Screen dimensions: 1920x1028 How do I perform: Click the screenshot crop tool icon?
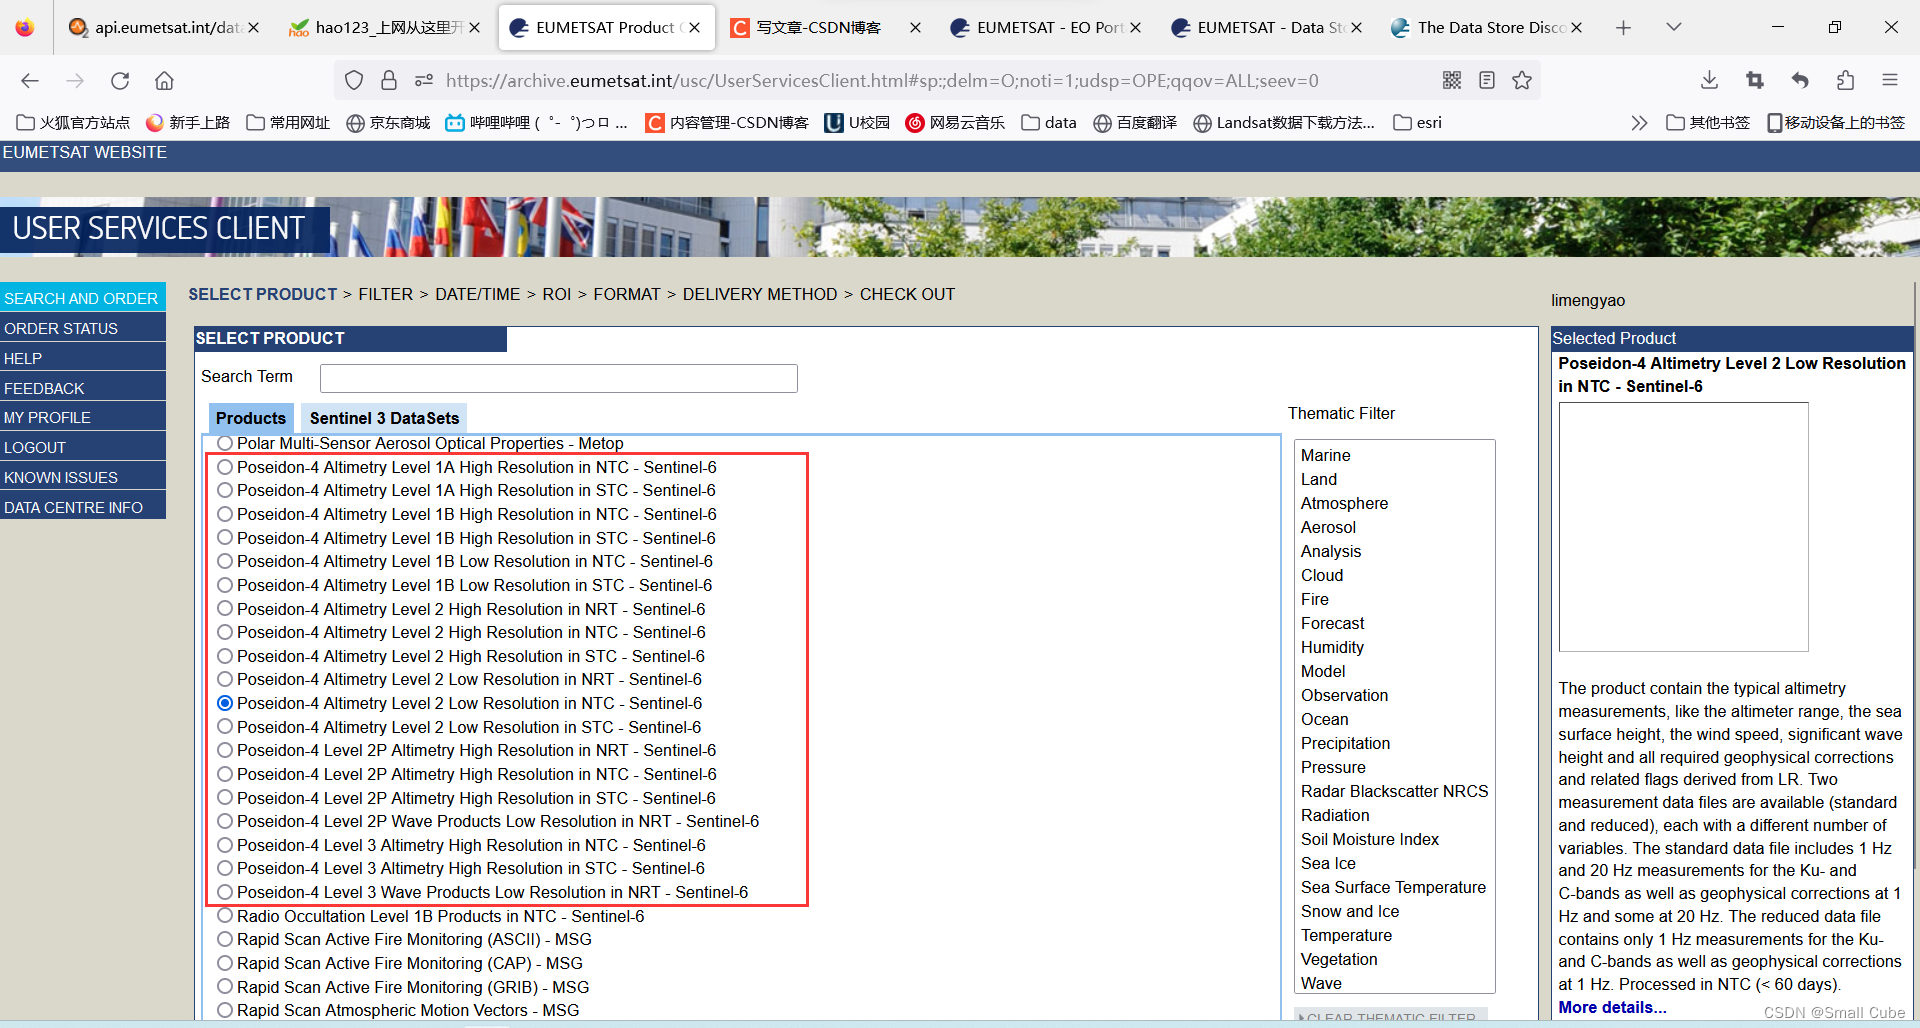[x=1755, y=80]
